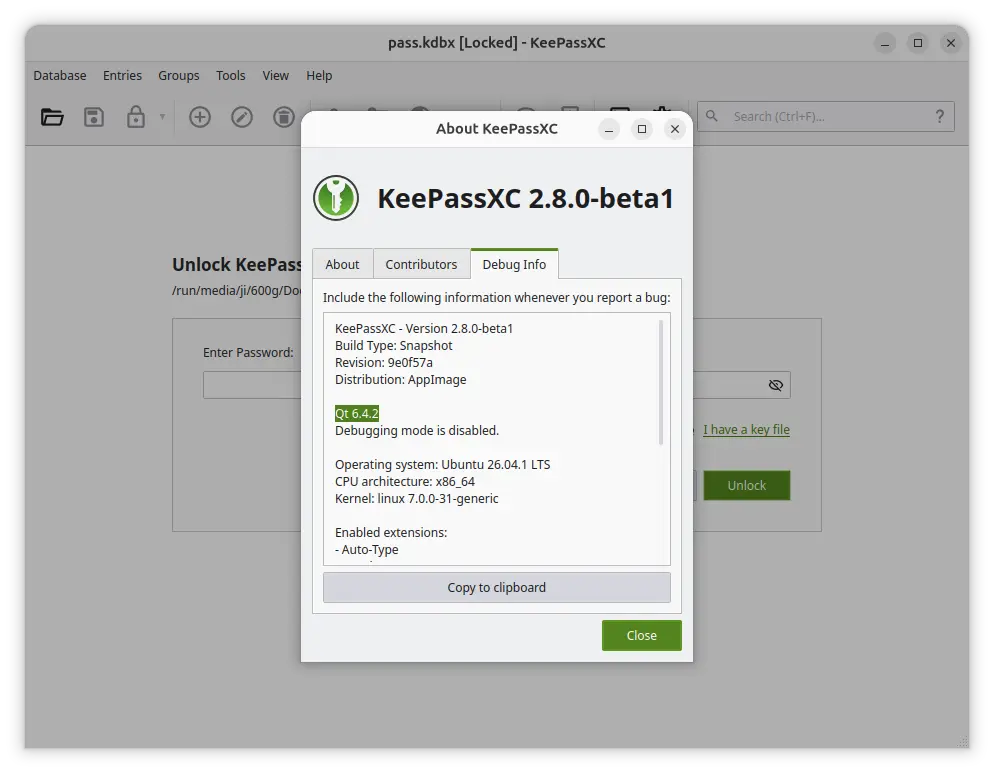994x773 pixels.
Task: Switch to the Contributors tab
Action: coord(421,264)
